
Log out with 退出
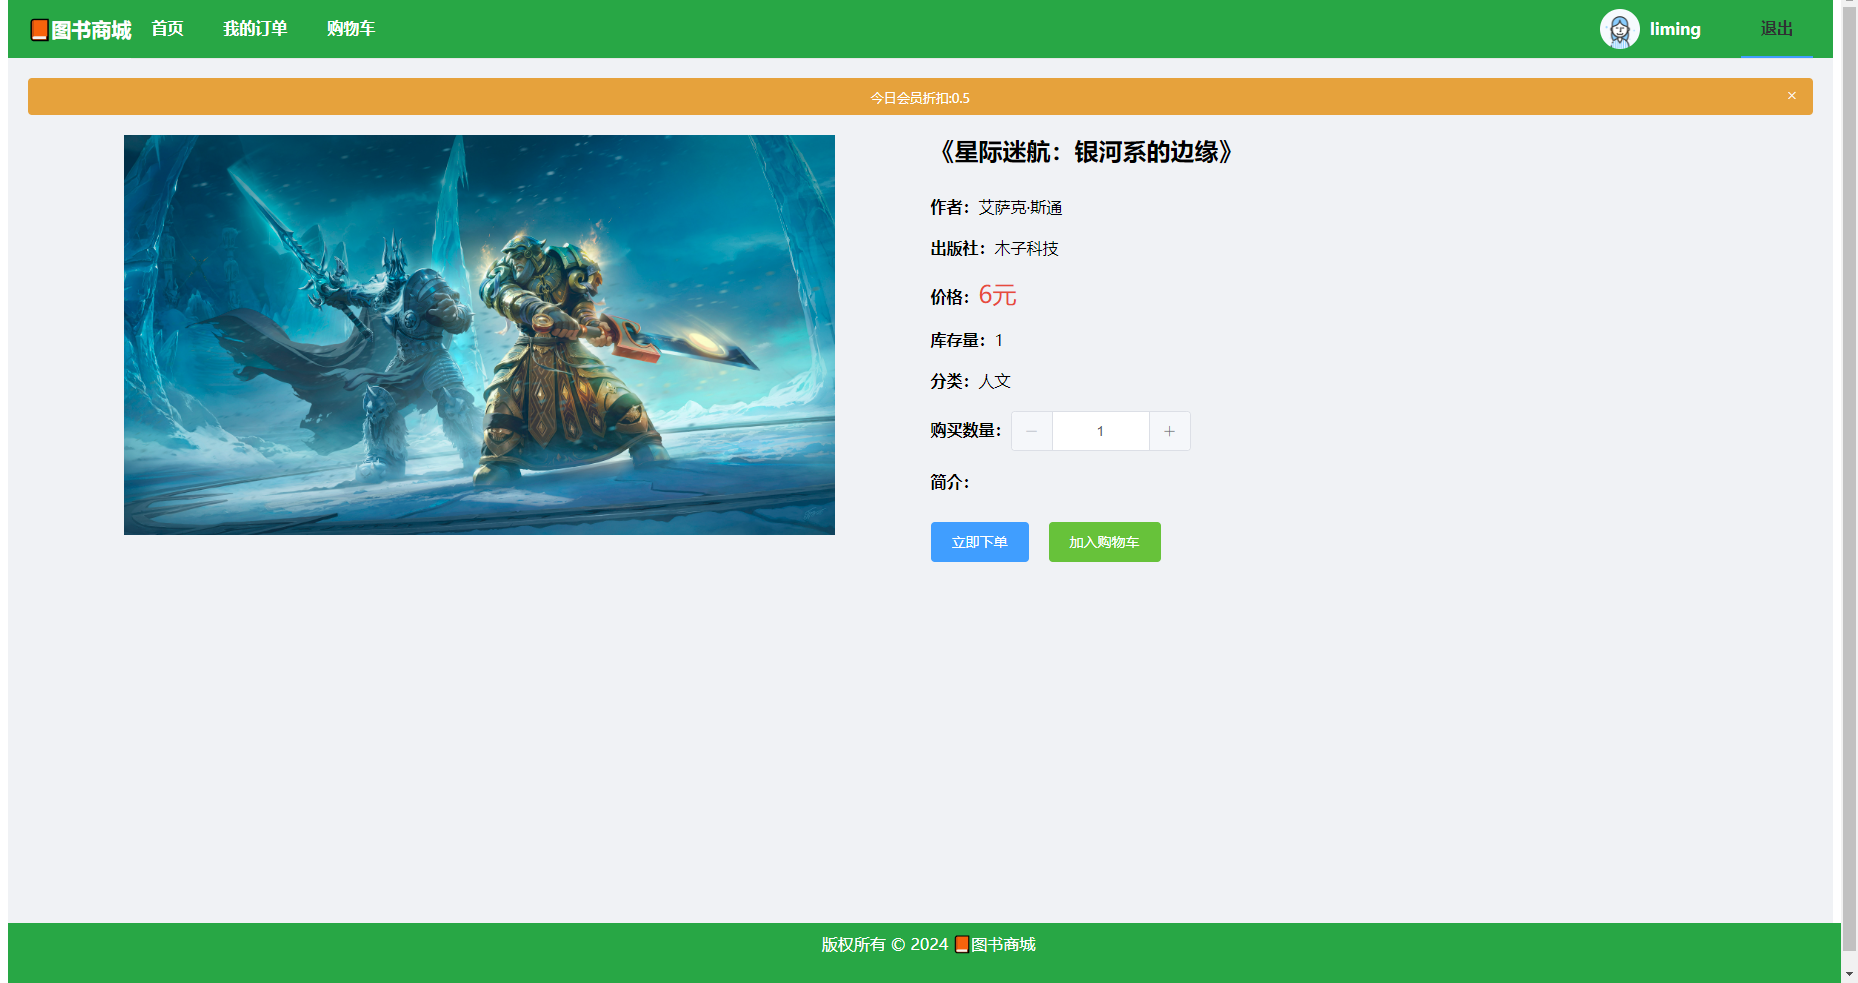coord(1776,29)
